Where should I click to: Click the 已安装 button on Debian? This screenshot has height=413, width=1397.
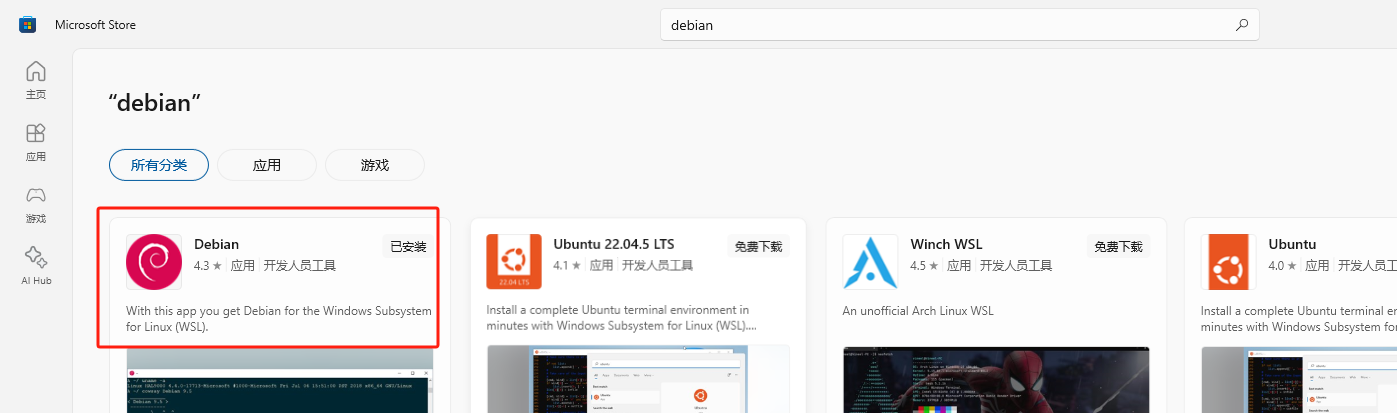[408, 246]
